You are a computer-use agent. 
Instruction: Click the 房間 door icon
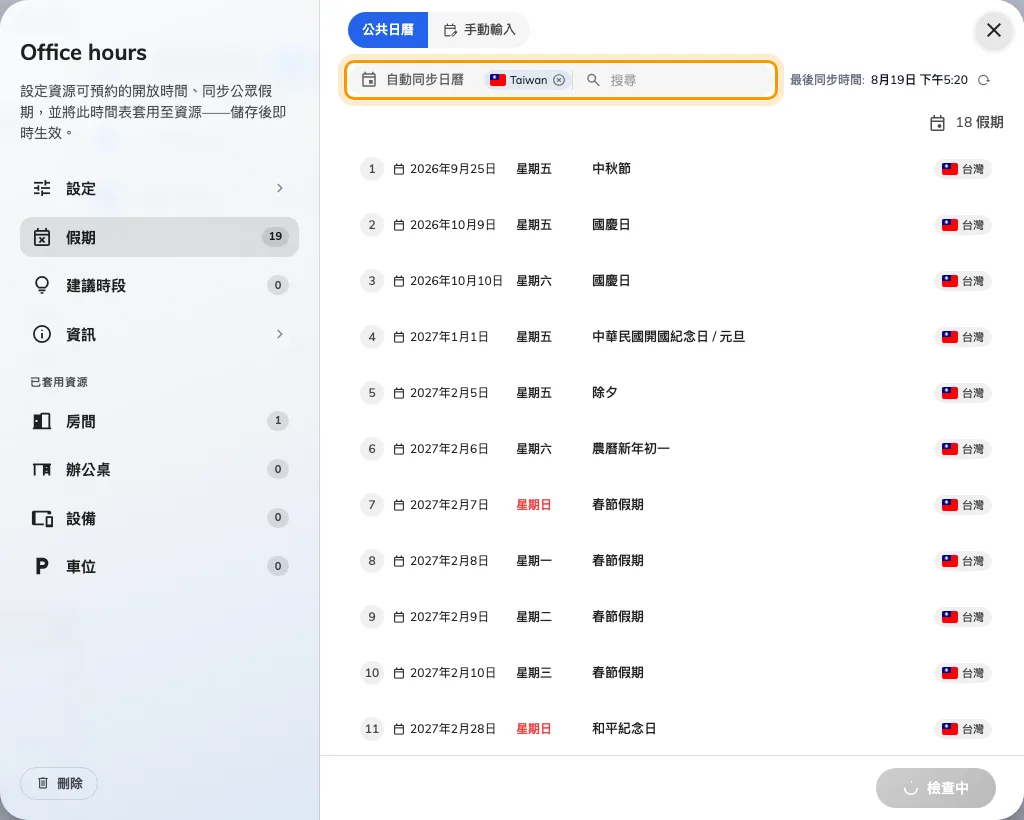(42, 421)
